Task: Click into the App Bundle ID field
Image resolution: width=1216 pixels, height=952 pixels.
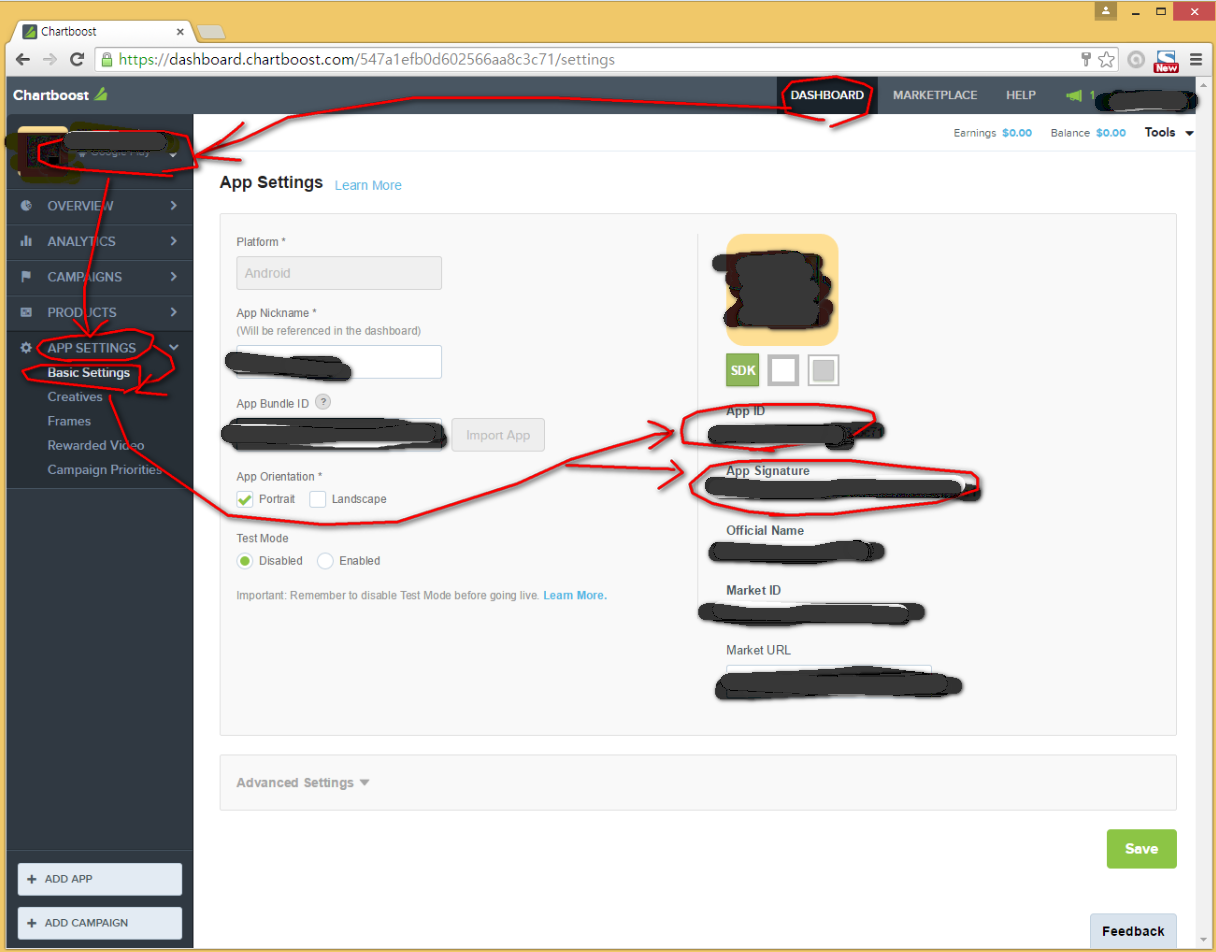Action: pyautogui.click(x=339, y=435)
